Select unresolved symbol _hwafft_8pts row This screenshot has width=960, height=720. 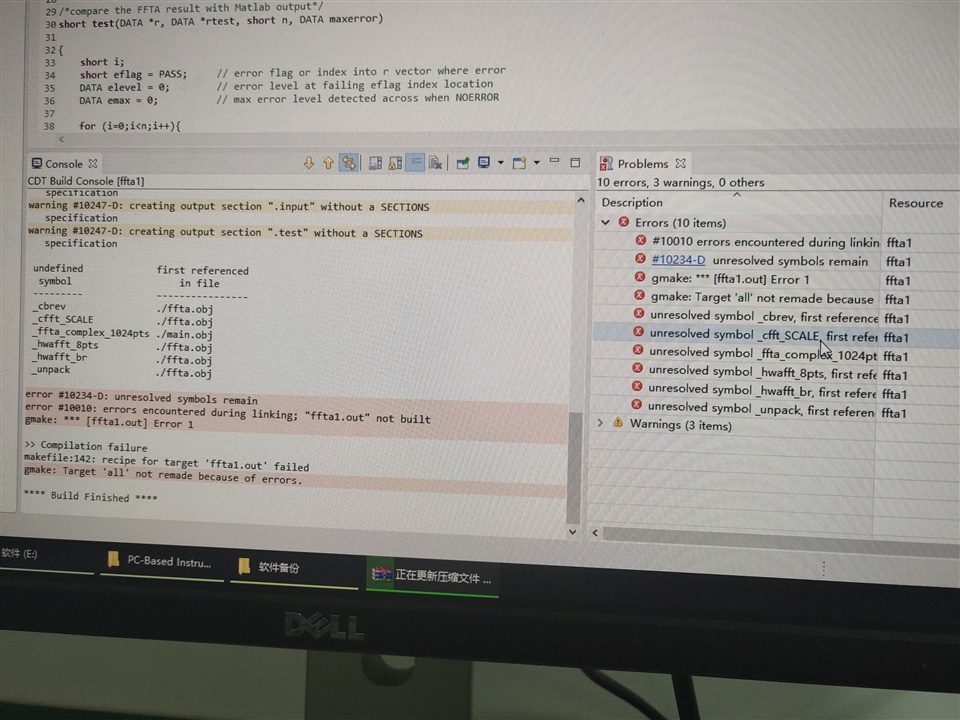(x=762, y=372)
